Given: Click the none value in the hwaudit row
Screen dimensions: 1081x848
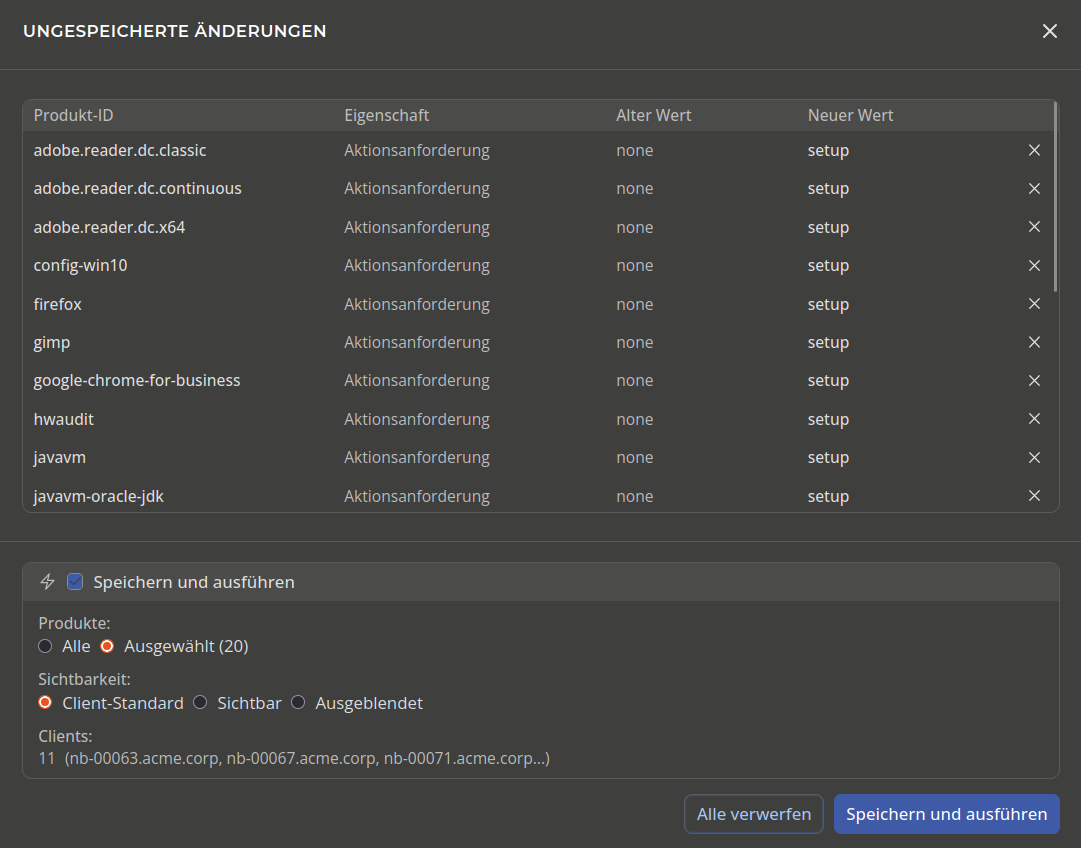Looking at the screenshot, I should click(635, 419).
